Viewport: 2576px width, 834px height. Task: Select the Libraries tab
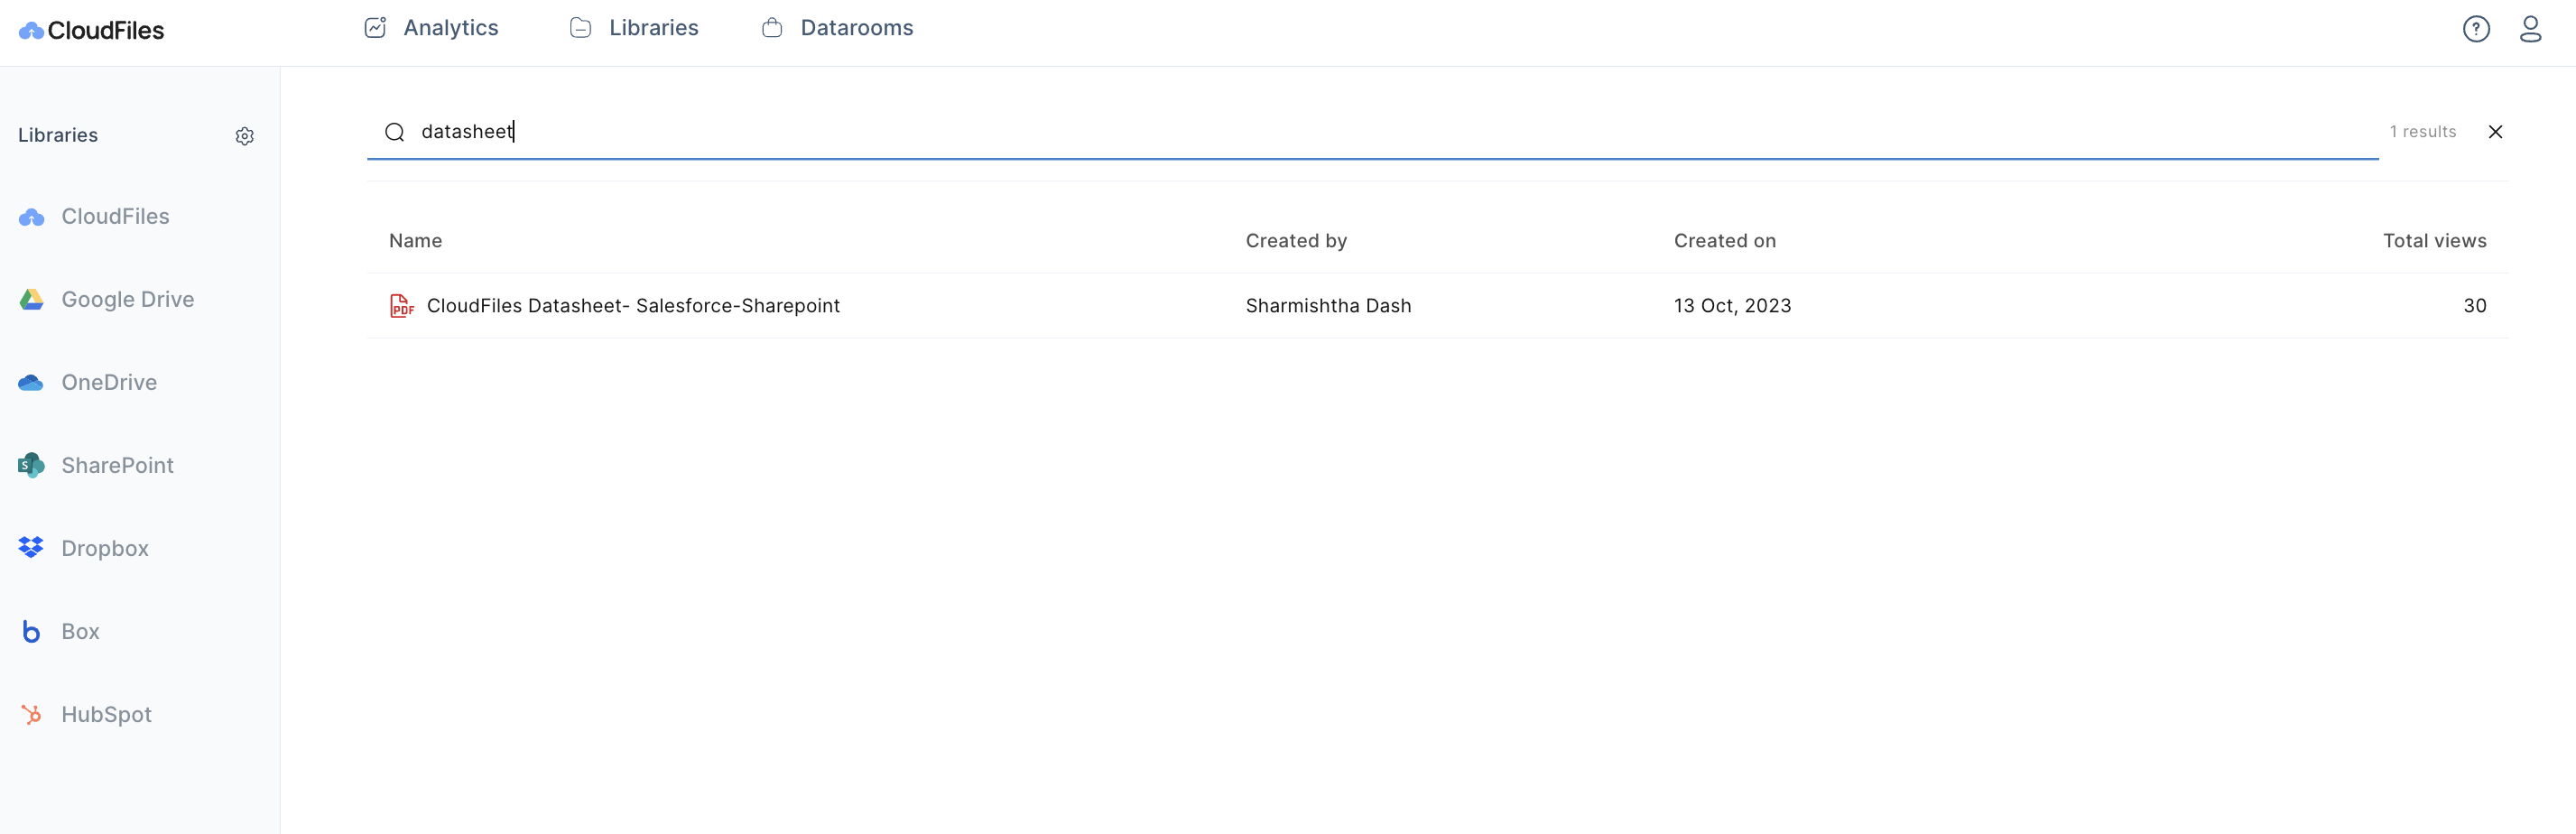pos(653,28)
